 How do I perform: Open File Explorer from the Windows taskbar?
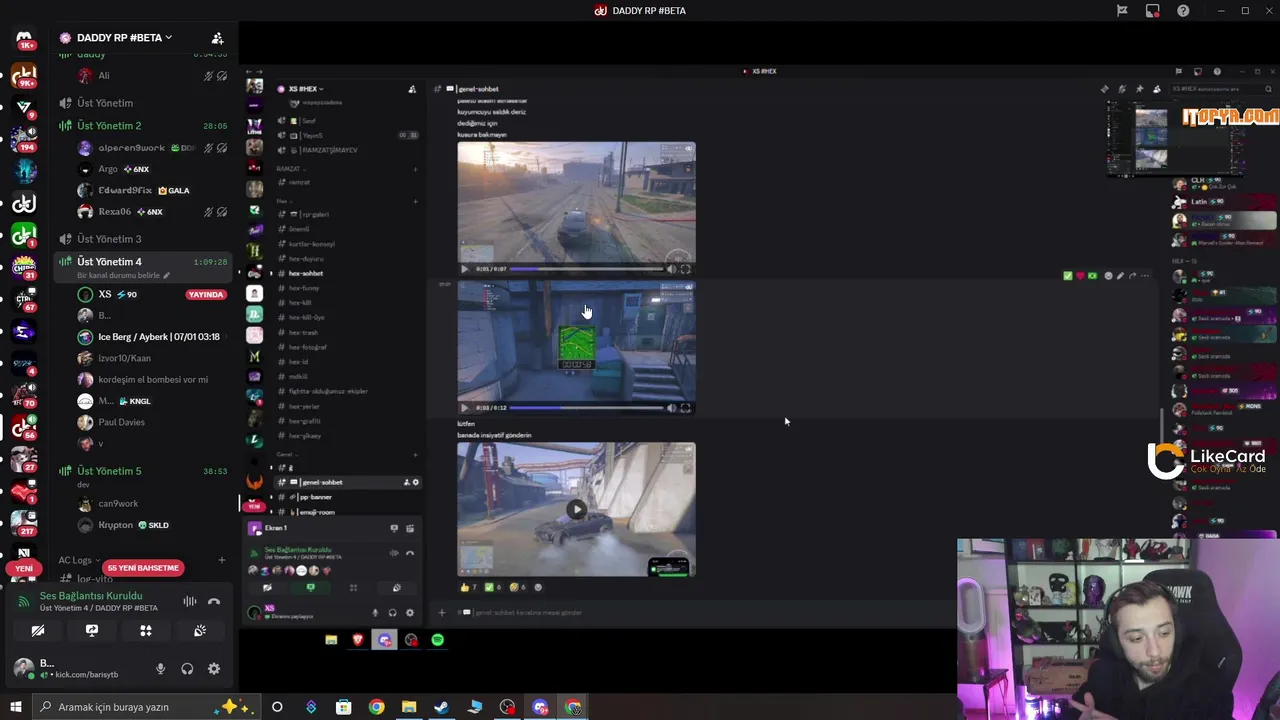(409, 707)
